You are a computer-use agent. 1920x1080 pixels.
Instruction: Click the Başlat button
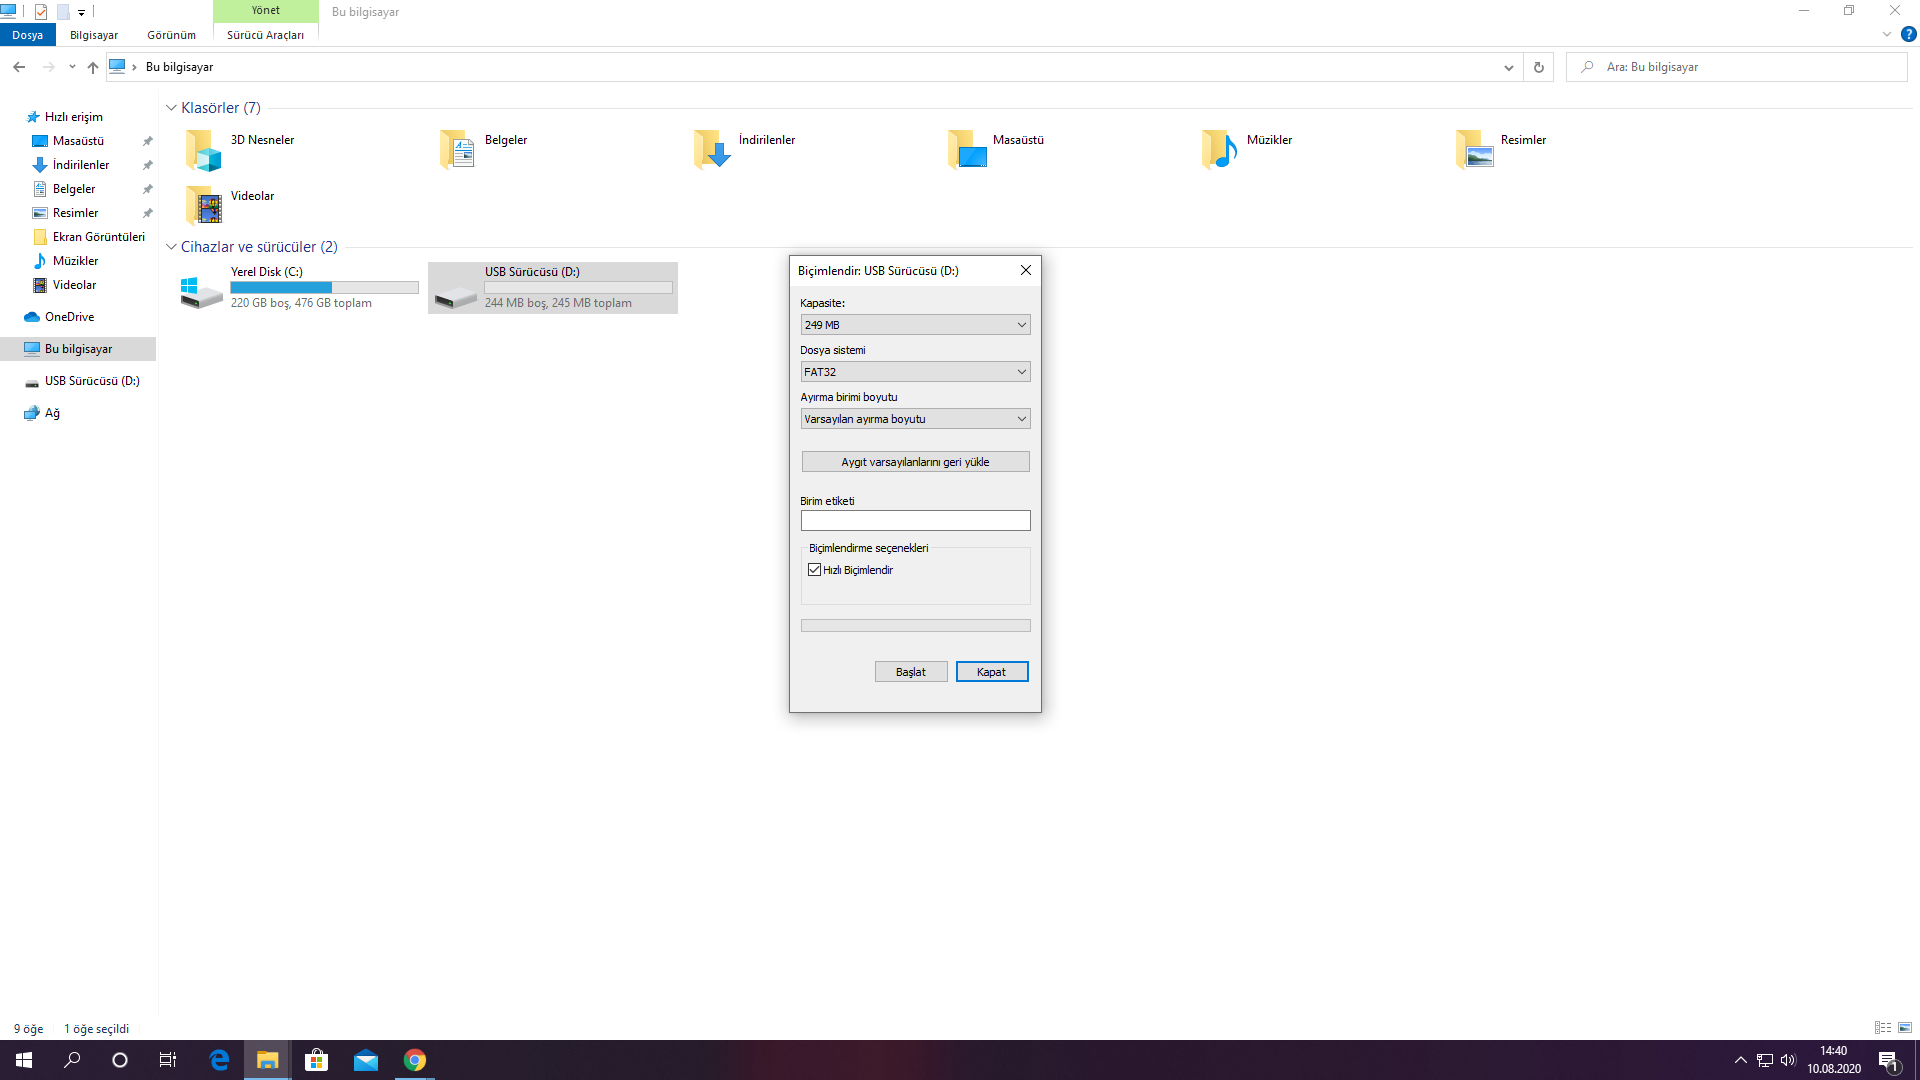pos(910,672)
